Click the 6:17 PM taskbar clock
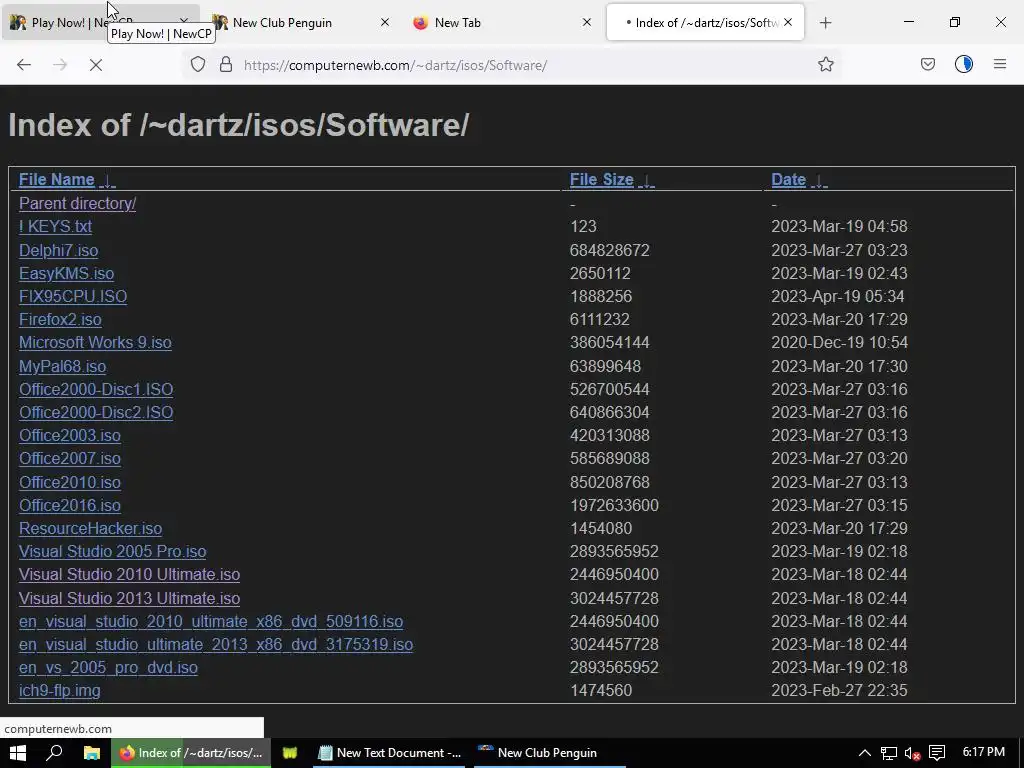 [984, 752]
